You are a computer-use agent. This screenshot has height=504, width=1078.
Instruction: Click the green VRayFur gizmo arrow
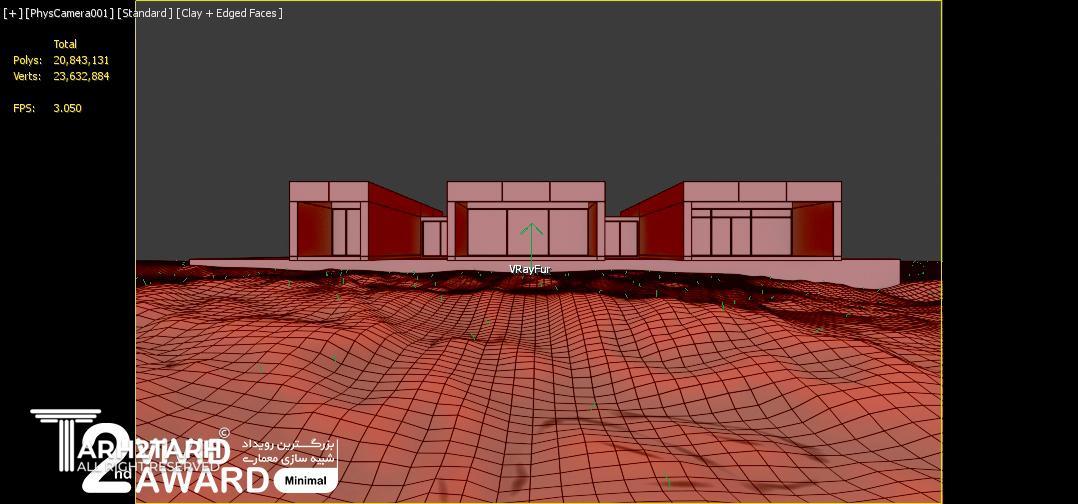[x=532, y=240]
